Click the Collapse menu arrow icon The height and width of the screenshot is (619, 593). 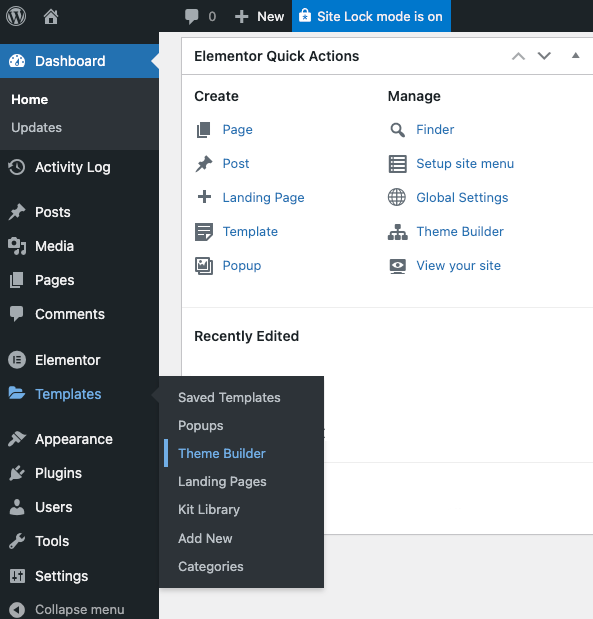click(17, 610)
